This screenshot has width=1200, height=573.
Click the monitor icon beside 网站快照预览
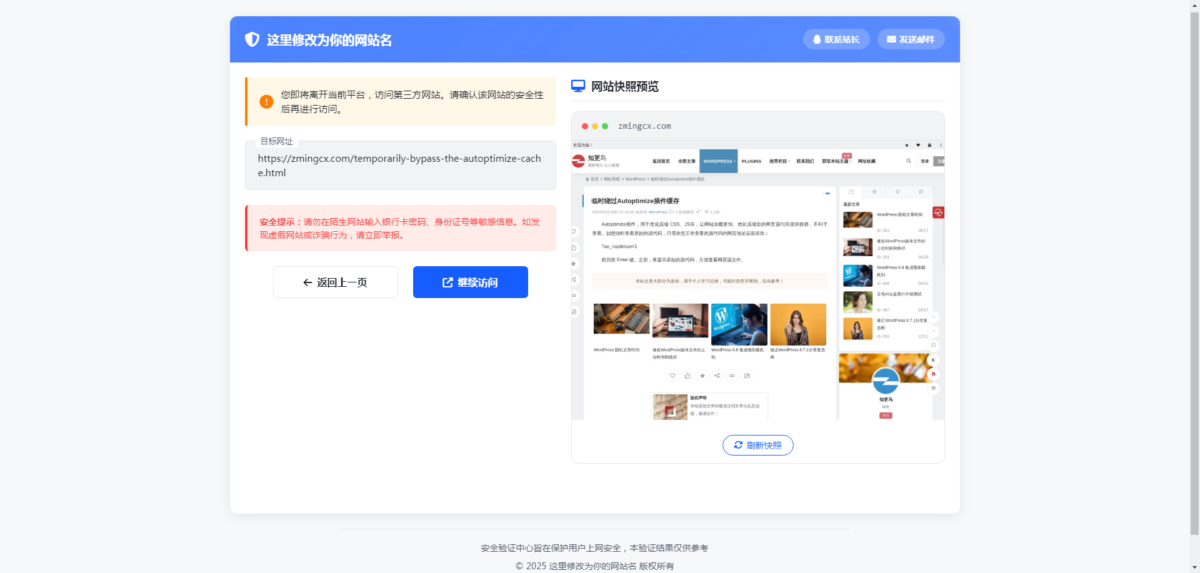coord(578,86)
